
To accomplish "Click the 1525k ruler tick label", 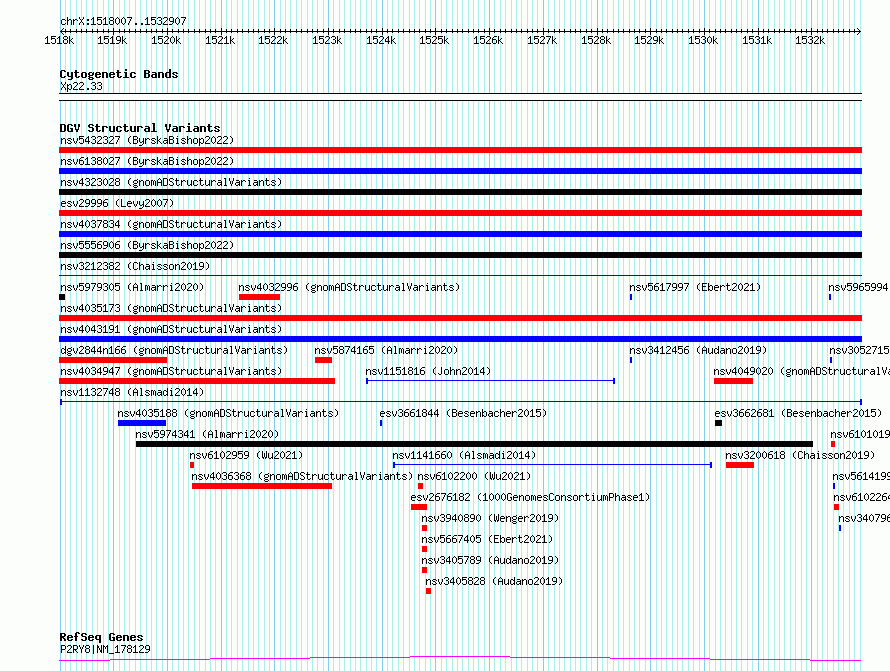I will click(434, 40).
